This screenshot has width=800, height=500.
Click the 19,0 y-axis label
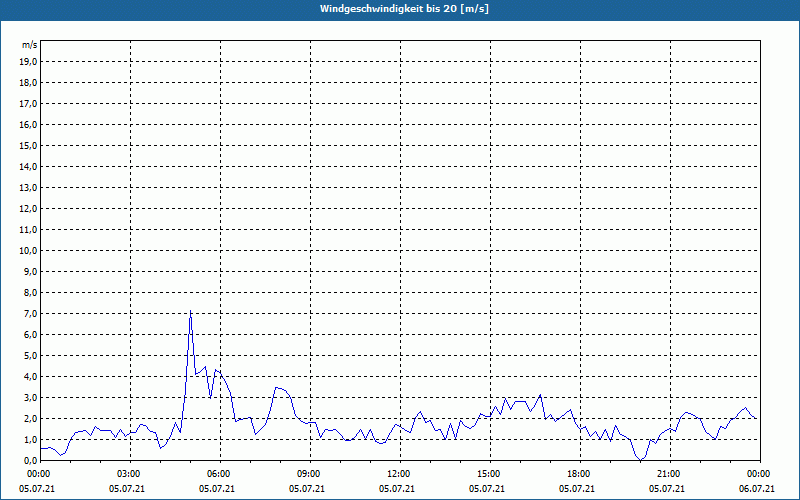tap(29, 62)
